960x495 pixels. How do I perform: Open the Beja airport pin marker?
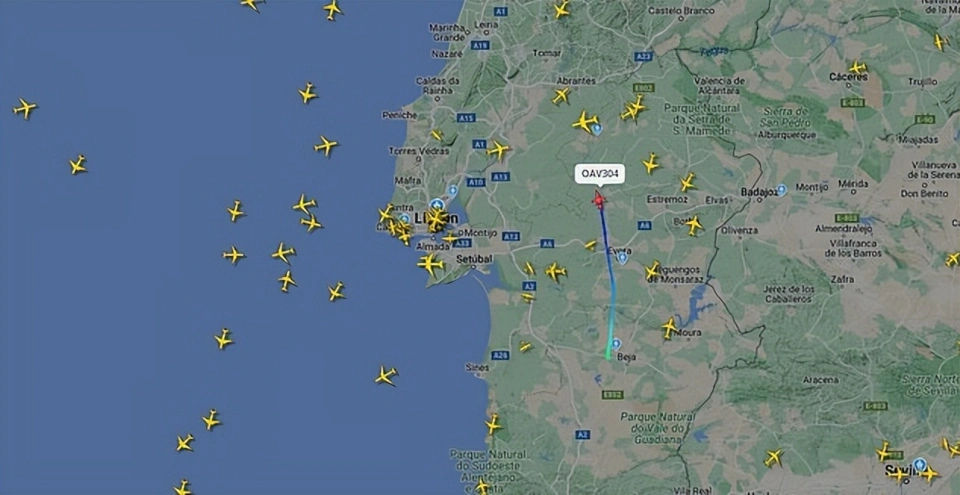[617, 344]
